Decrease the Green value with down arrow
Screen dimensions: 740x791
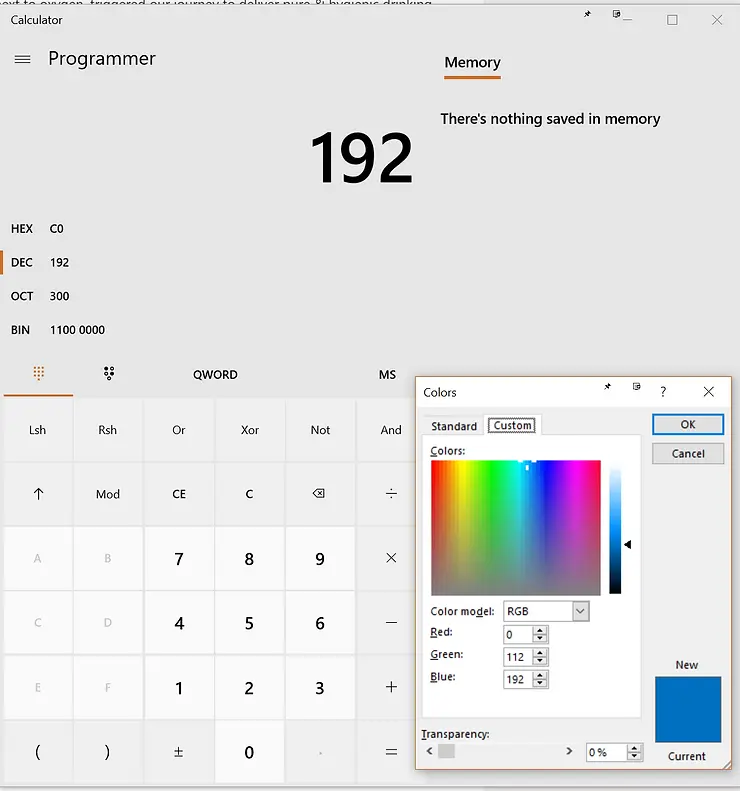pyautogui.click(x=540, y=661)
